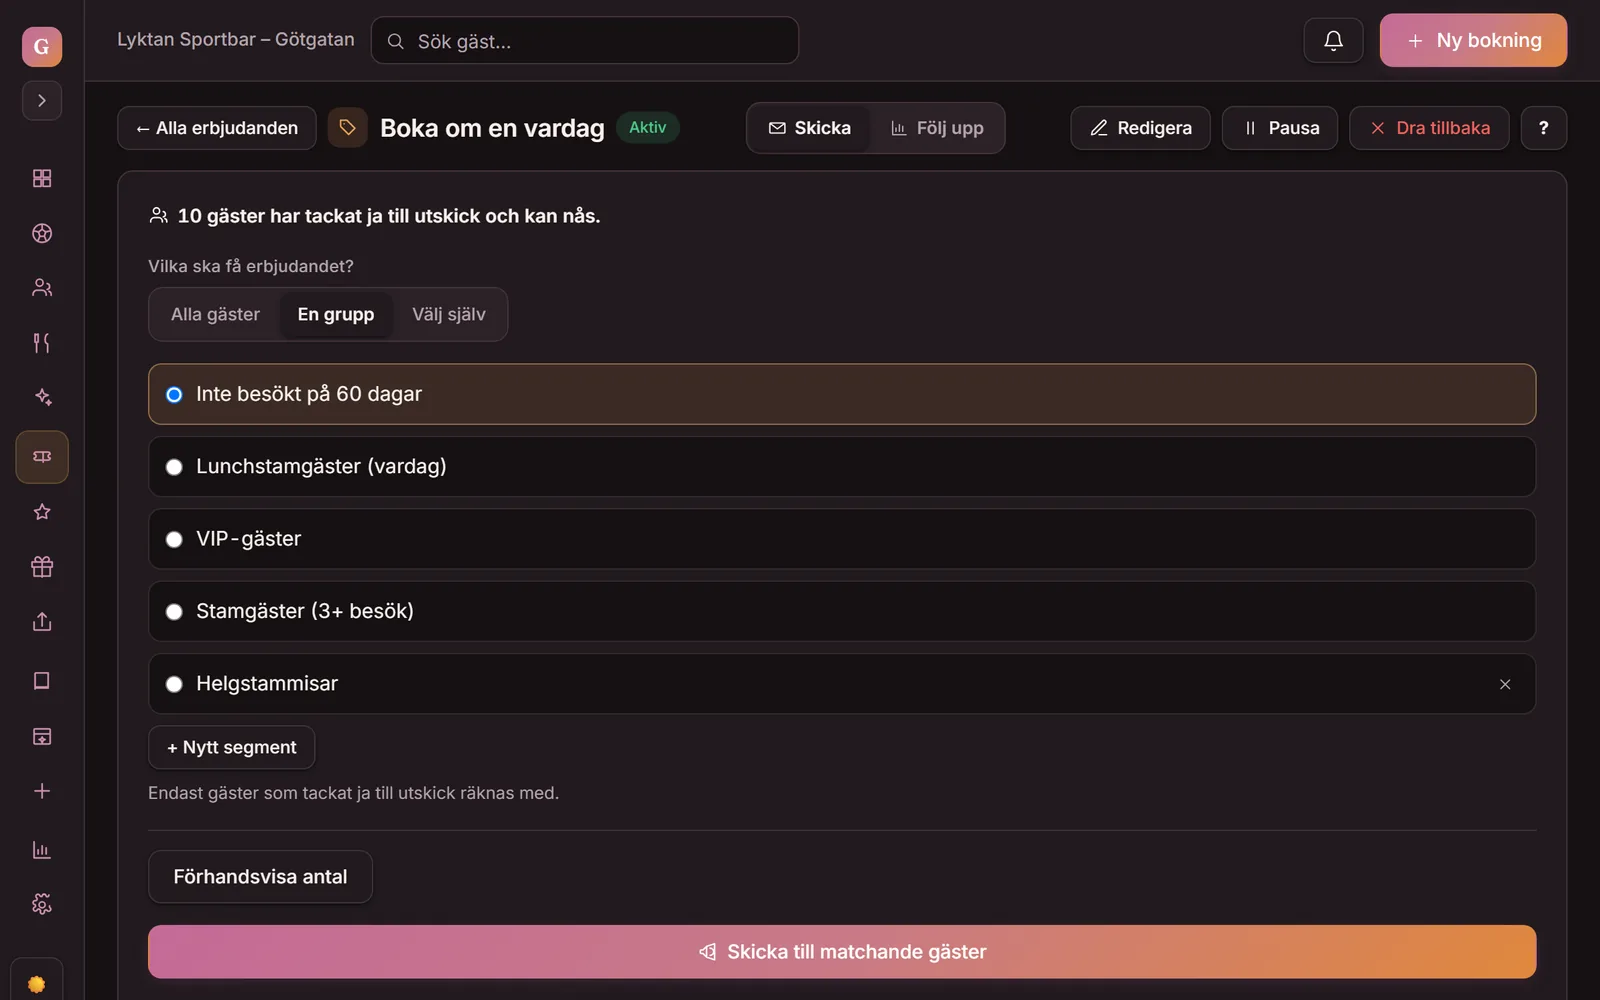1600x1000 pixels.
Task: Open help with the question mark button
Action: pyautogui.click(x=1544, y=128)
